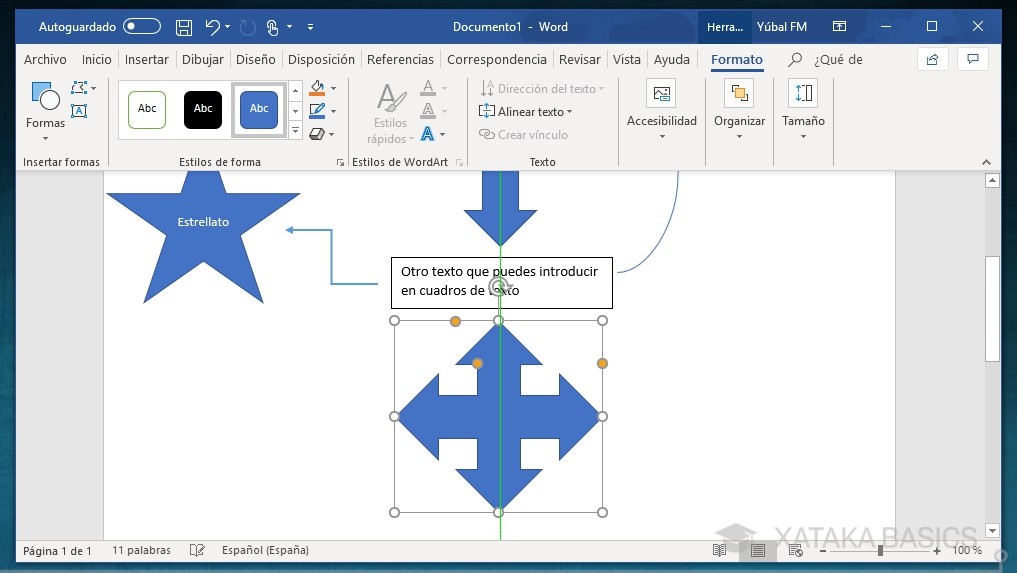Open Shape Fill color dropdown arrow
1017x573 pixels.
pyautogui.click(x=333, y=88)
